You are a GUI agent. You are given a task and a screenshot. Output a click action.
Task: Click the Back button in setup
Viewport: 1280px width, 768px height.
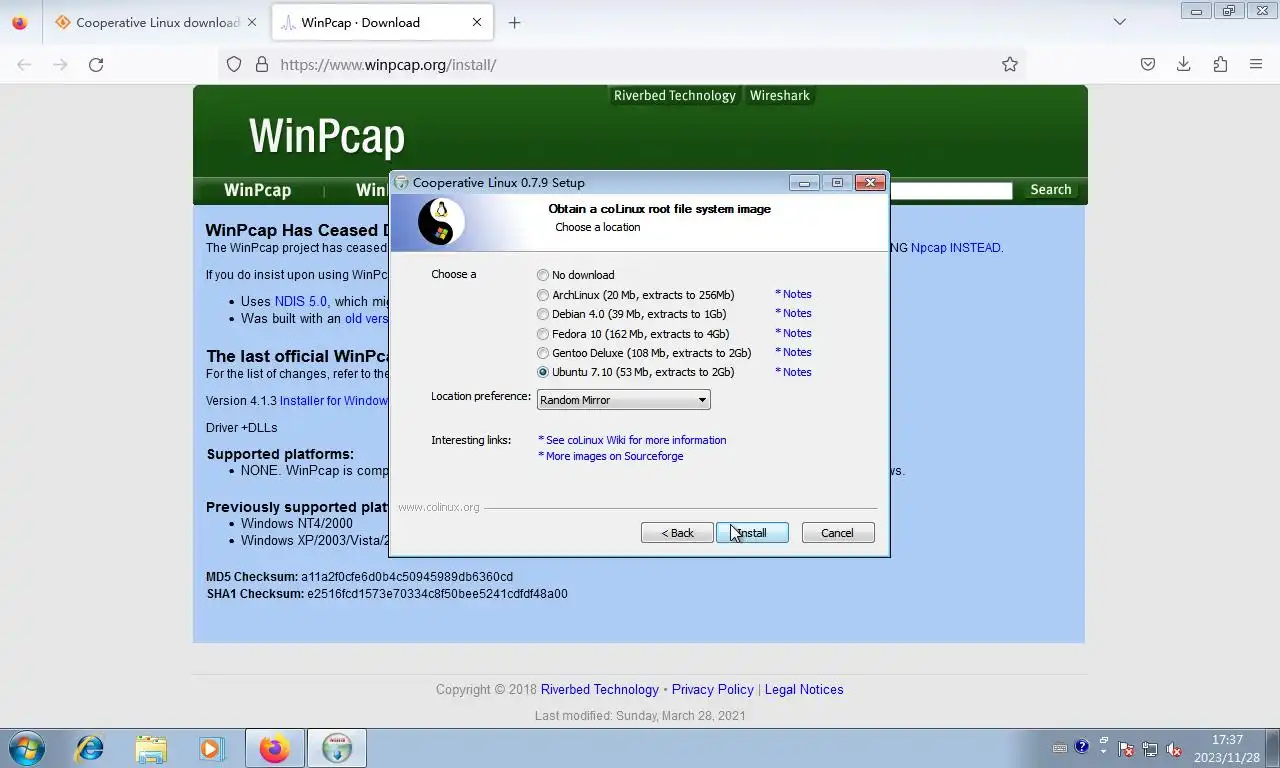[677, 533]
